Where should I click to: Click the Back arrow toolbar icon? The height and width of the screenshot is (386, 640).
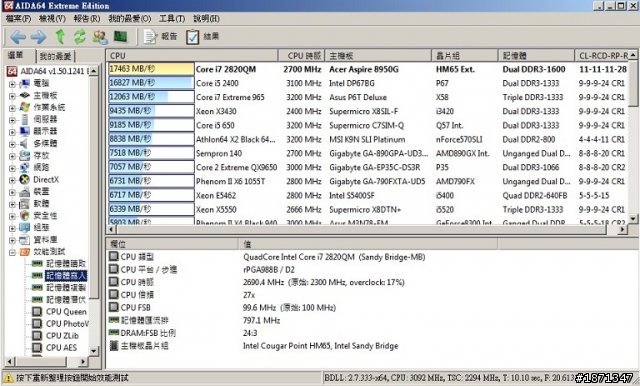tap(18, 37)
